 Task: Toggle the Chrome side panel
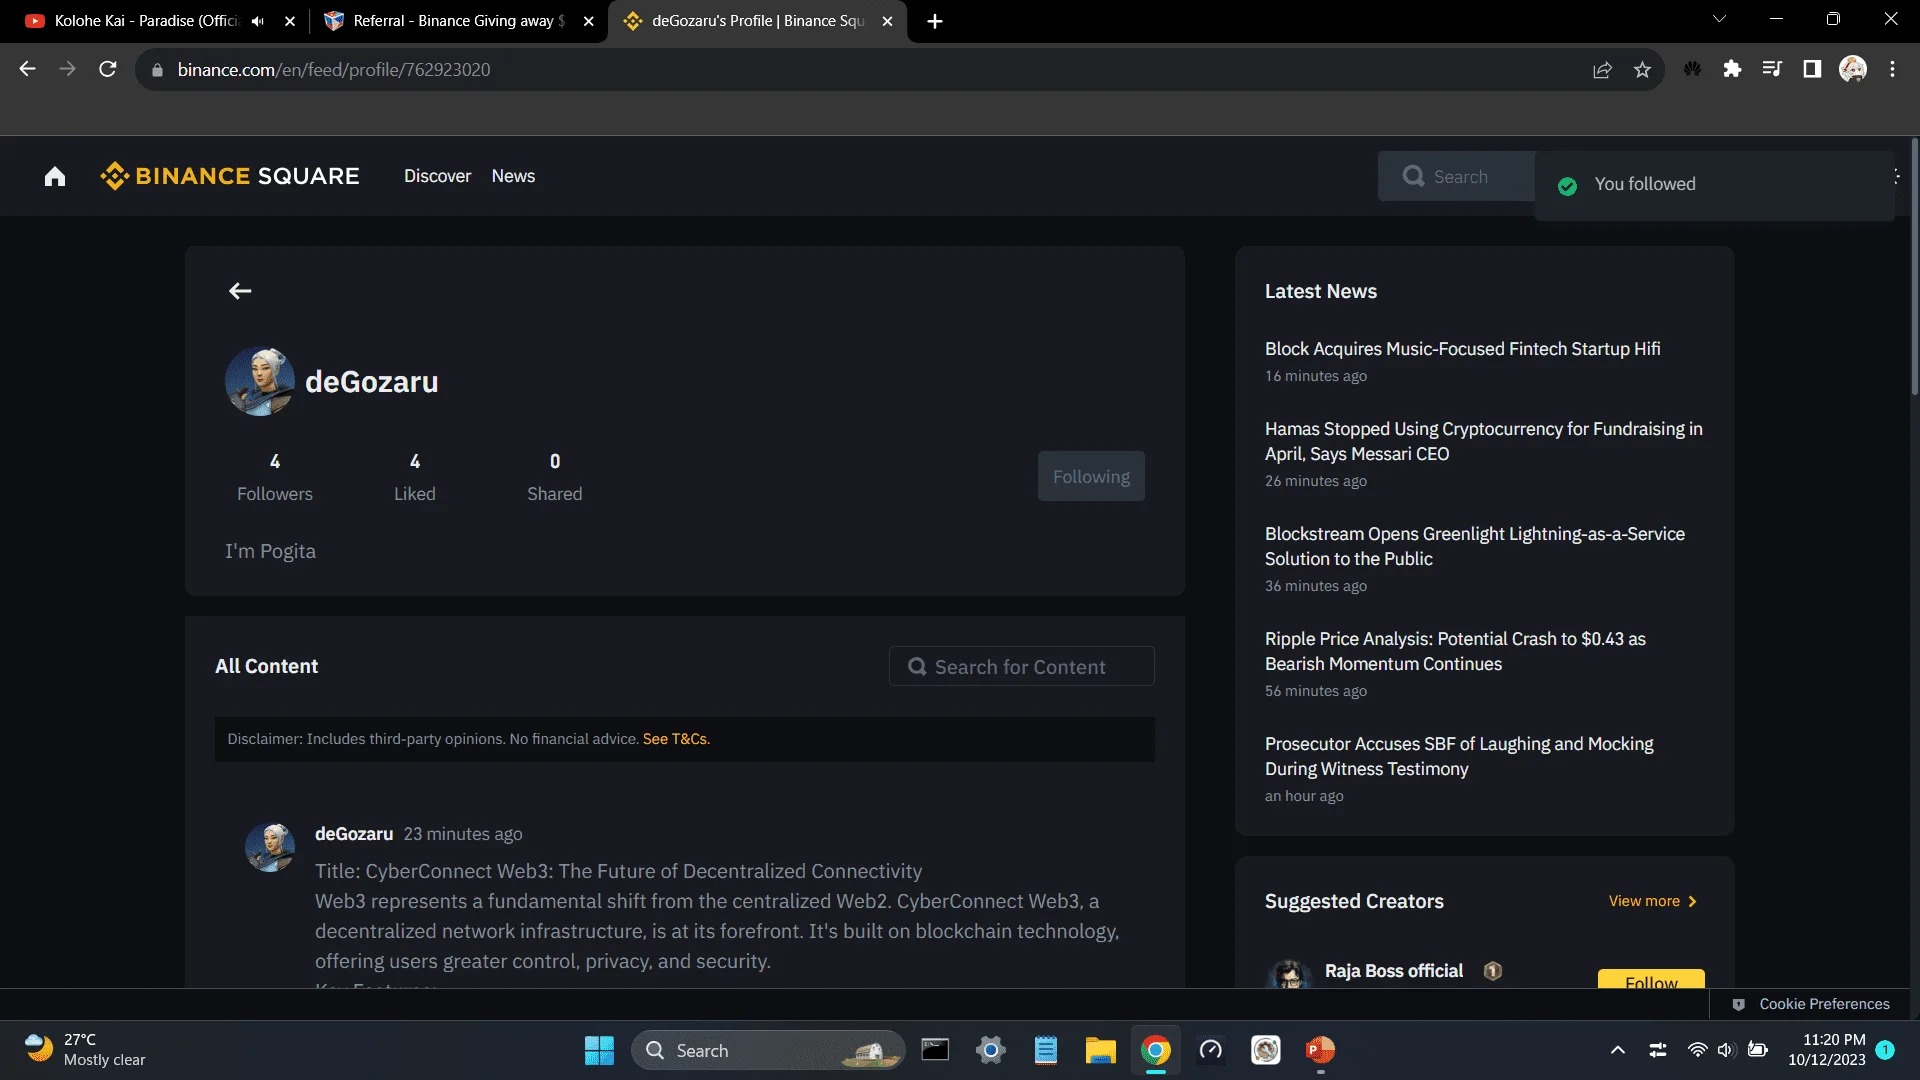coord(1812,69)
